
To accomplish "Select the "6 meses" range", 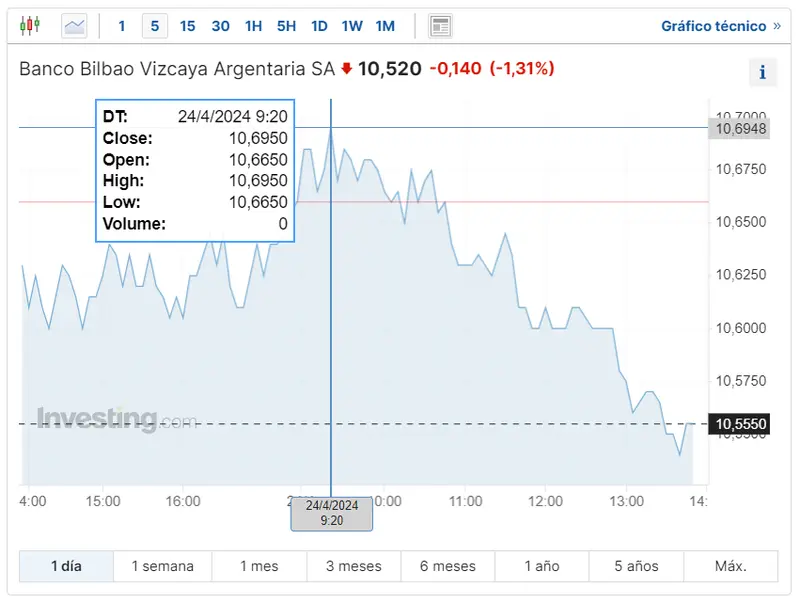I will (447, 566).
